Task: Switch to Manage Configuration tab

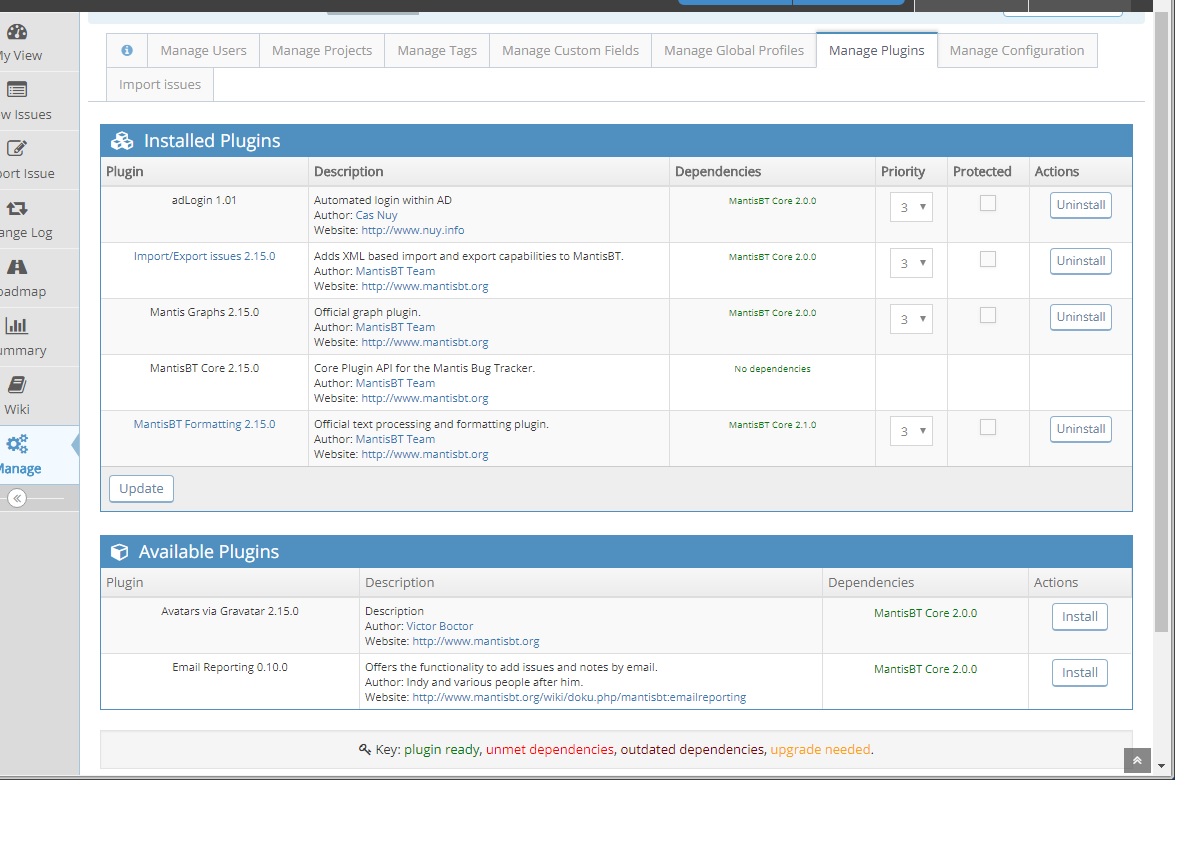Action: point(1016,50)
